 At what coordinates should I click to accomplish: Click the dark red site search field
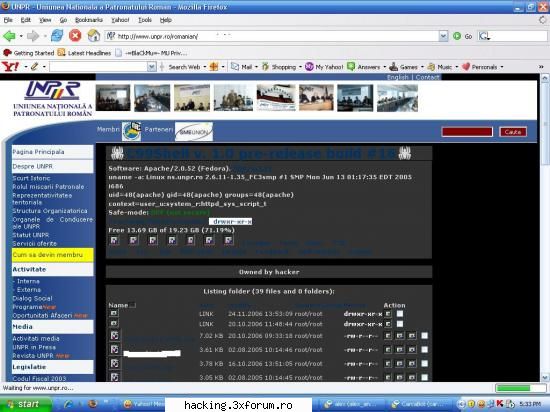point(467,132)
